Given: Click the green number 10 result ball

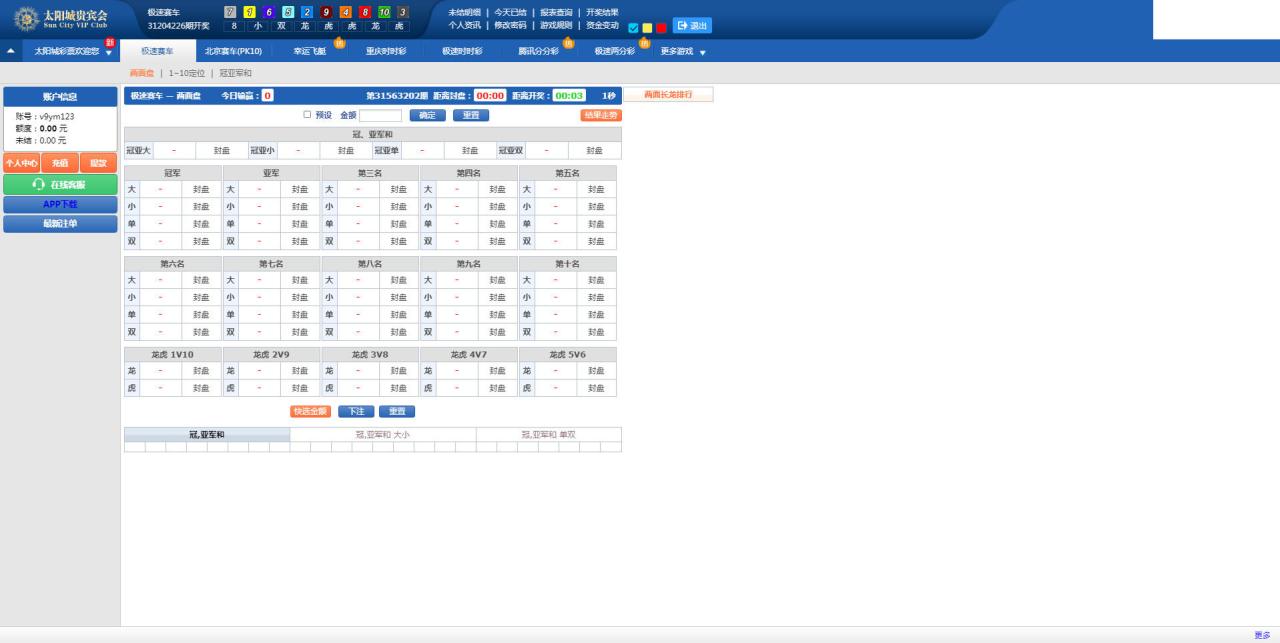Looking at the screenshot, I should [384, 12].
